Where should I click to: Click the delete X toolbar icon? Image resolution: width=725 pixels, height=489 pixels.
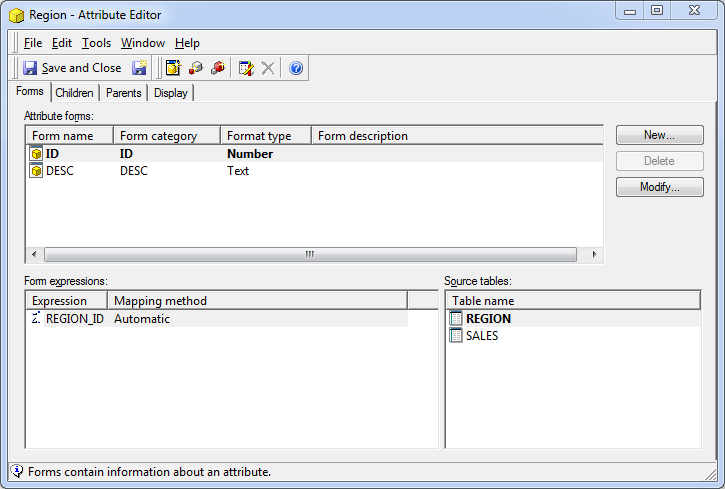click(268, 68)
